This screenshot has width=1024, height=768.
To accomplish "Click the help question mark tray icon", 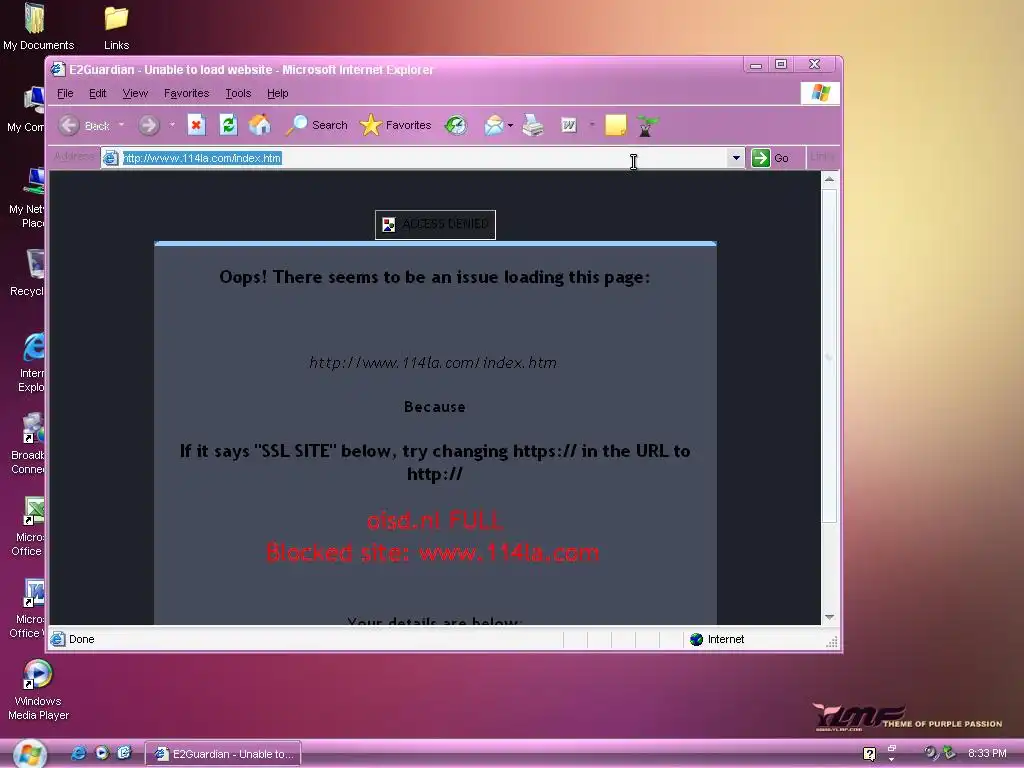I will coord(869,754).
